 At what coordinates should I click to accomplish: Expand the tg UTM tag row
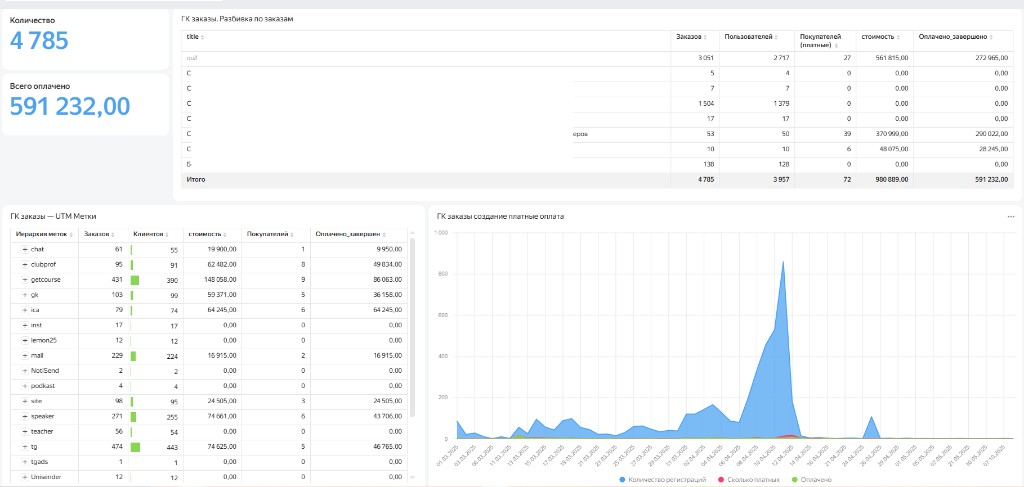pyautogui.click(x=25, y=447)
